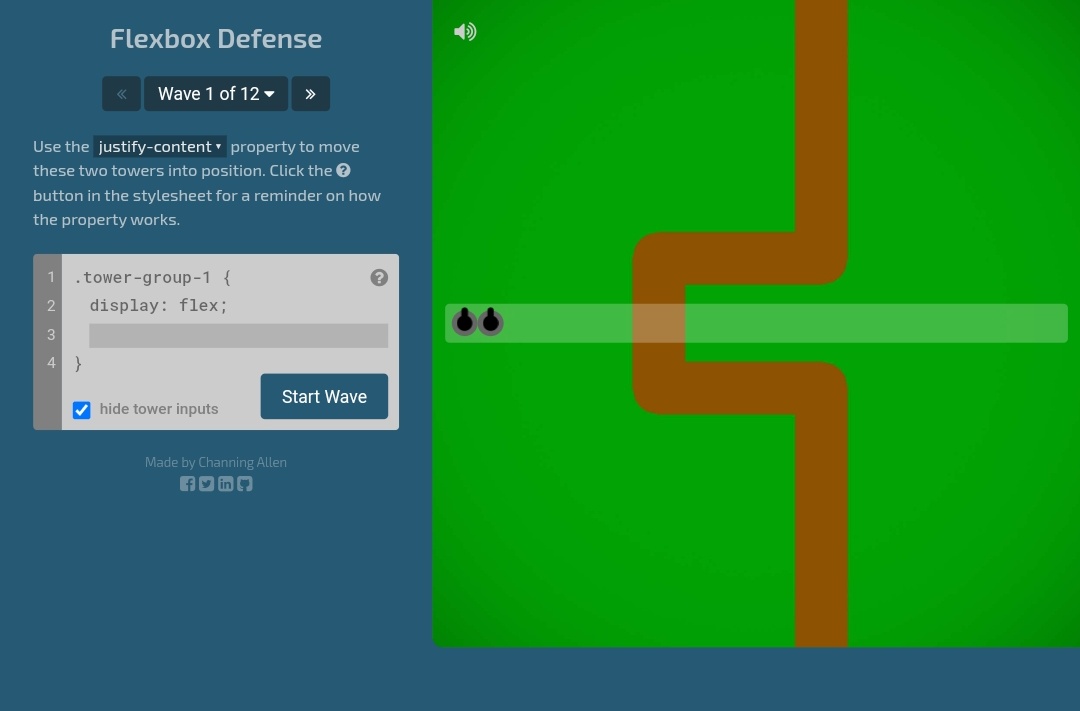
Task: Open the LinkedIn icon link
Action: point(225,484)
